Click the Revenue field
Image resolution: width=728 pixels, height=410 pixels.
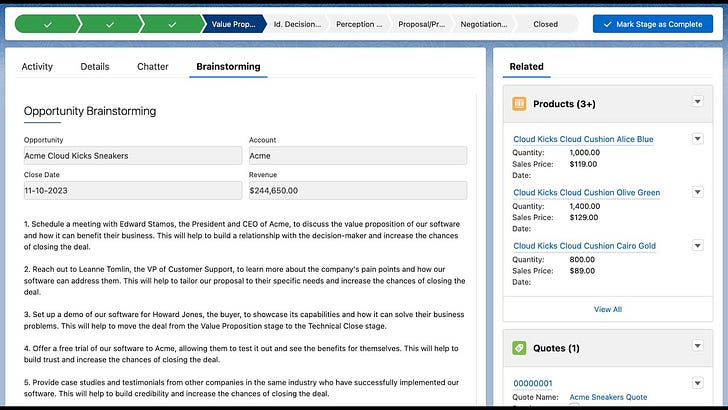358,190
